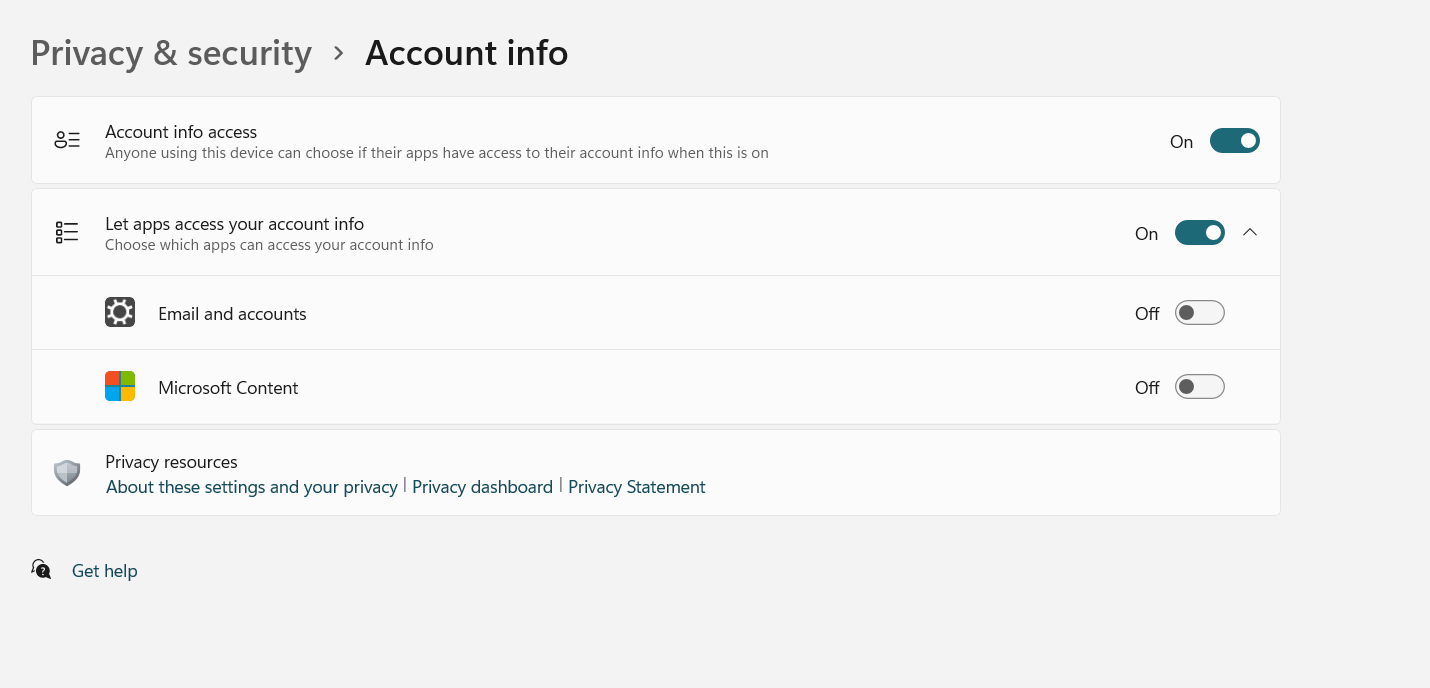Turn off the Account info access toggle
Screen dimensions: 1430x688
tap(1234, 141)
